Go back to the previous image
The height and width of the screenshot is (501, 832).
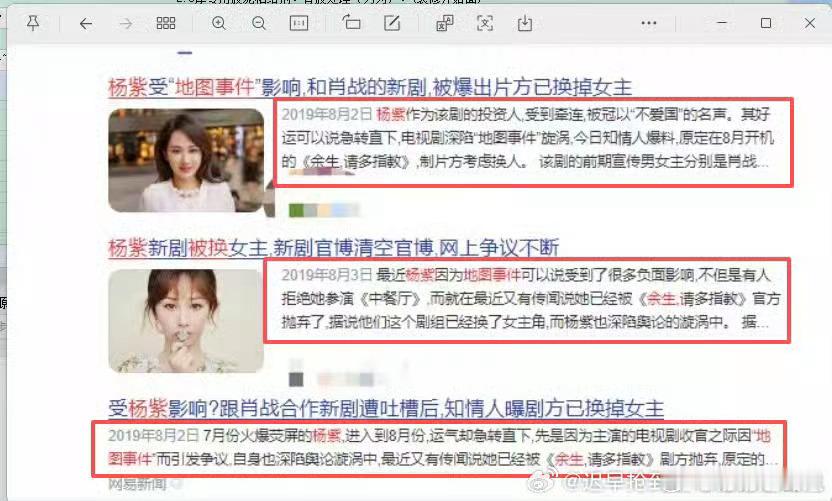pos(86,23)
